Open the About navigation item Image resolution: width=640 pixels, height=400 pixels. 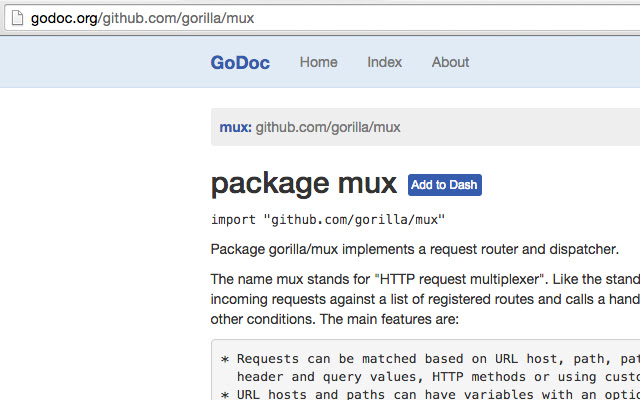tap(450, 62)
